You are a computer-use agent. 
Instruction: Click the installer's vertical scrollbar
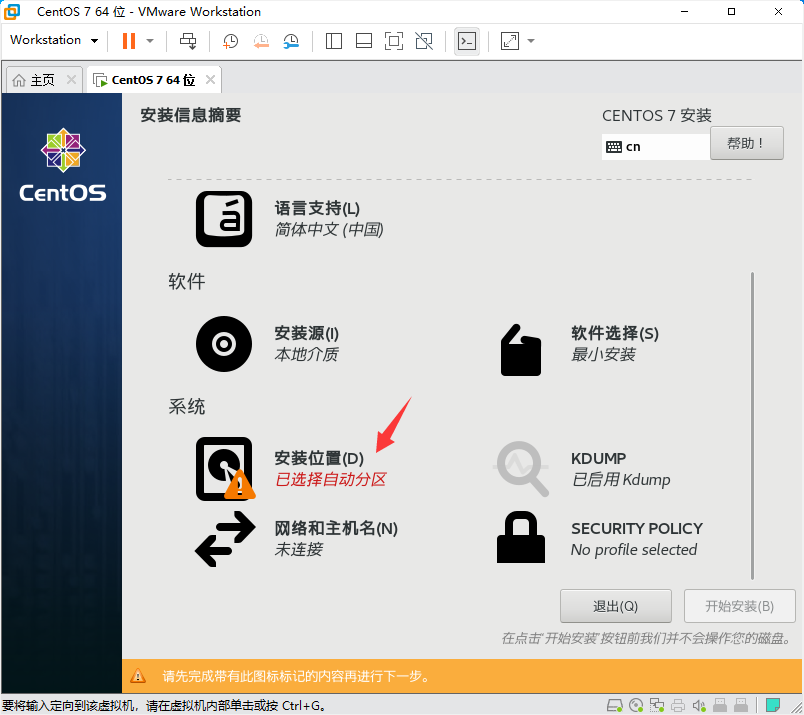pyautogui.click(x=752, y=426)
